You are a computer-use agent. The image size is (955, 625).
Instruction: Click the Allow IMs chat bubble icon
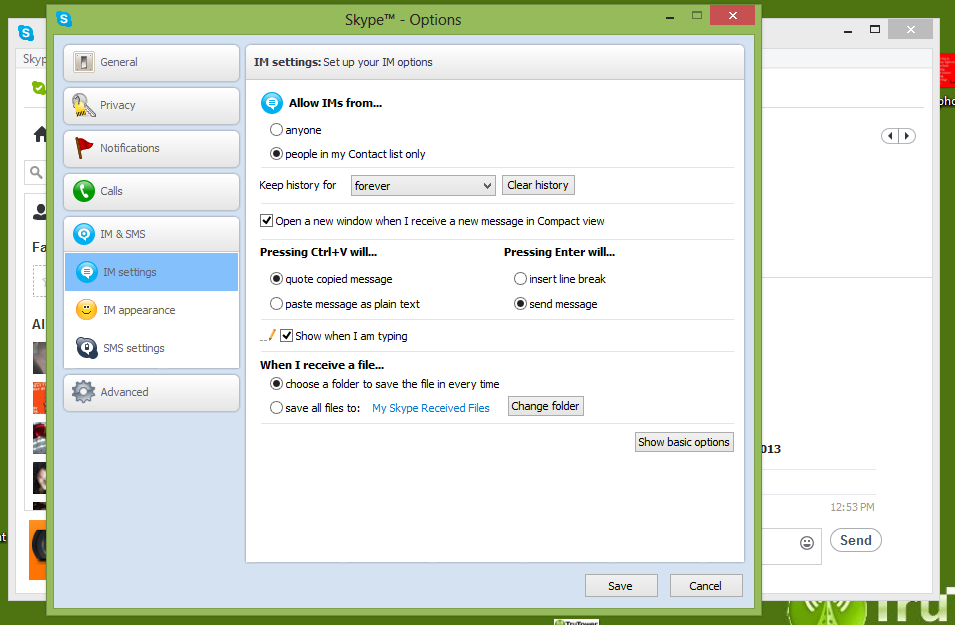(x=272, y=103)
